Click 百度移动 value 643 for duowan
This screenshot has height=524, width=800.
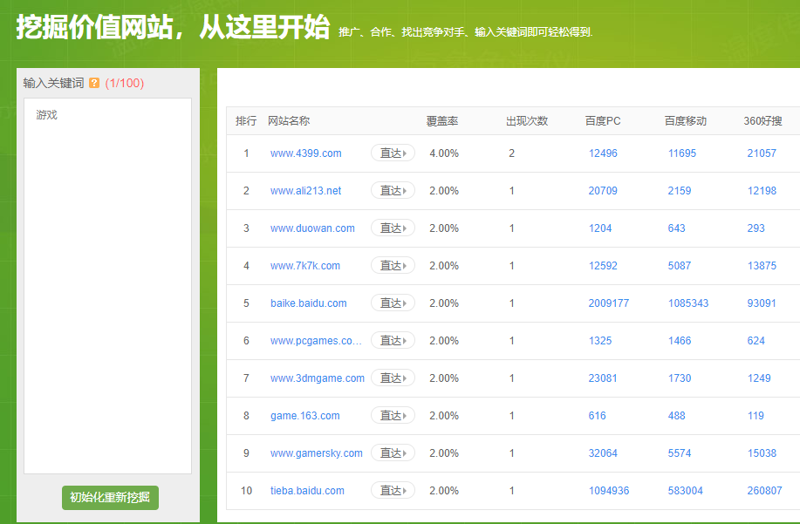coord(677,228)
